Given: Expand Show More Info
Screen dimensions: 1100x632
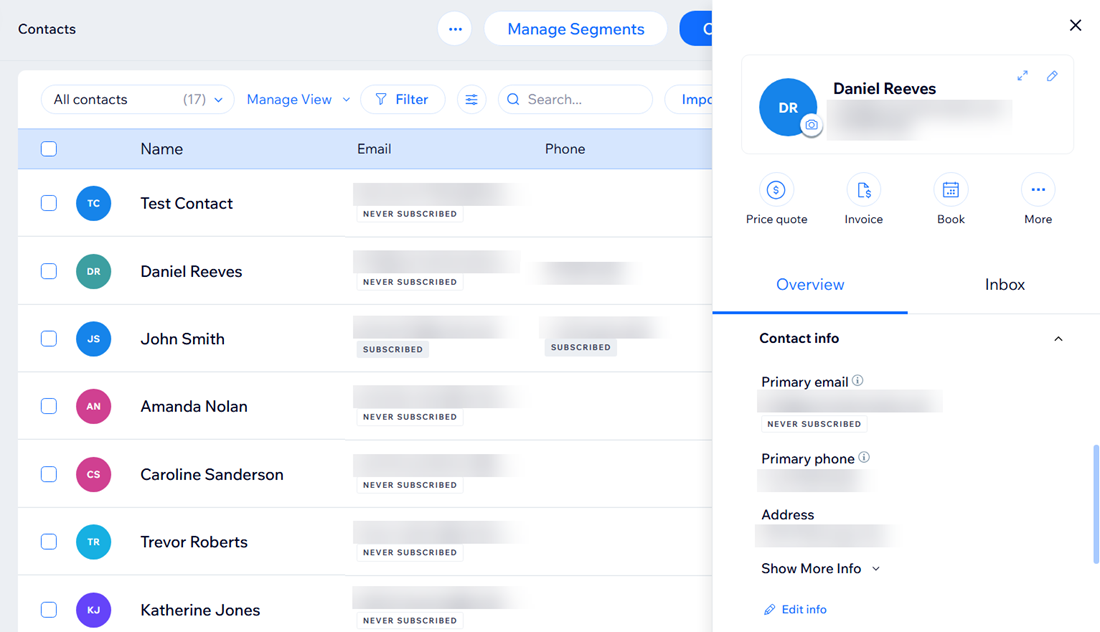Looking at the screenshot, I should point(820,569).
